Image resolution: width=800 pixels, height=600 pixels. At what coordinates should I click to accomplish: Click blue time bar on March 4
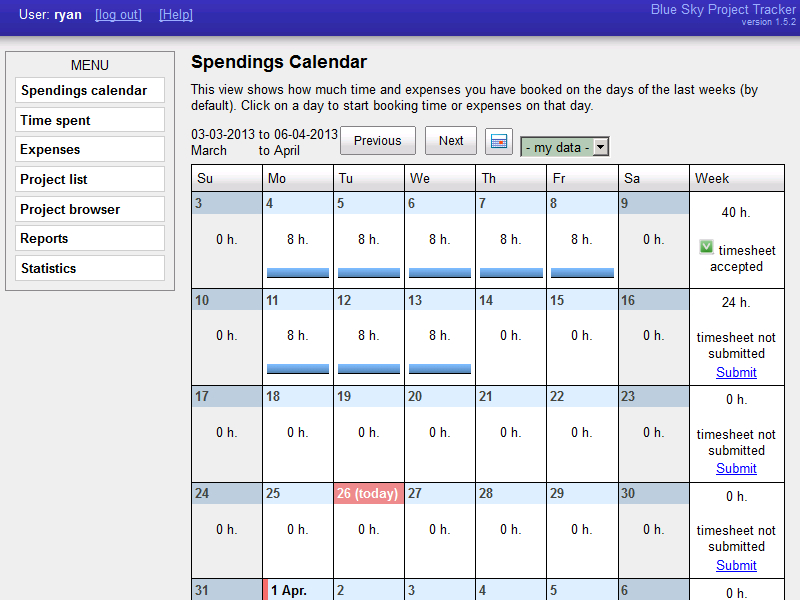pyautogui.click(x=298, y=273)
